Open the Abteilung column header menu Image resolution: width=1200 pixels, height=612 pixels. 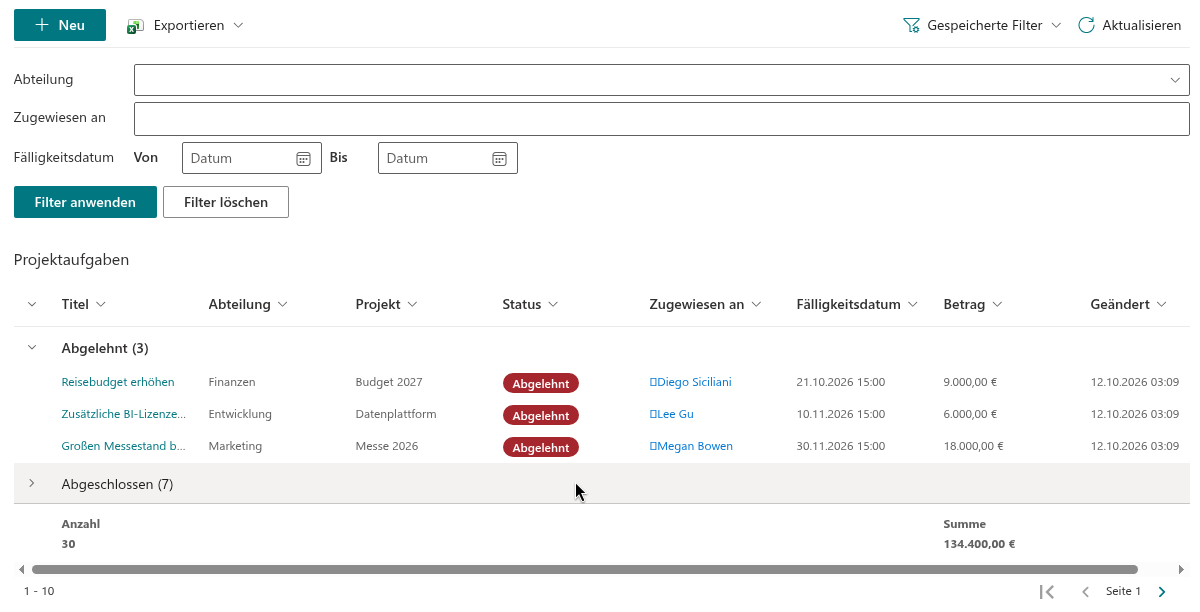[248, 304]
